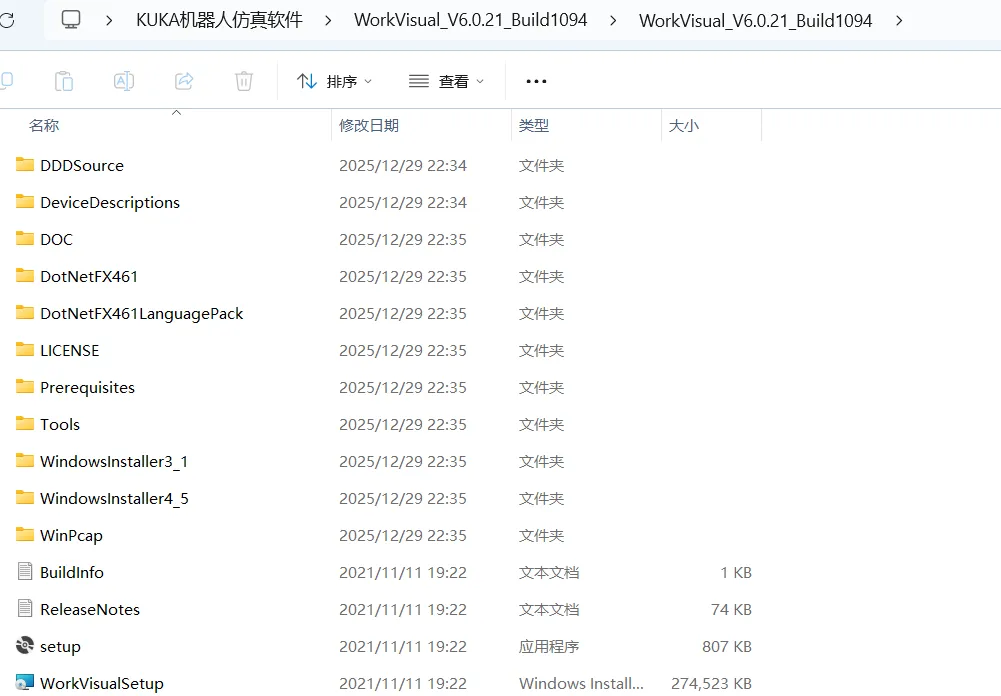Click the copy icon in toolbar
1001x696 pixels.
(6, 80)
